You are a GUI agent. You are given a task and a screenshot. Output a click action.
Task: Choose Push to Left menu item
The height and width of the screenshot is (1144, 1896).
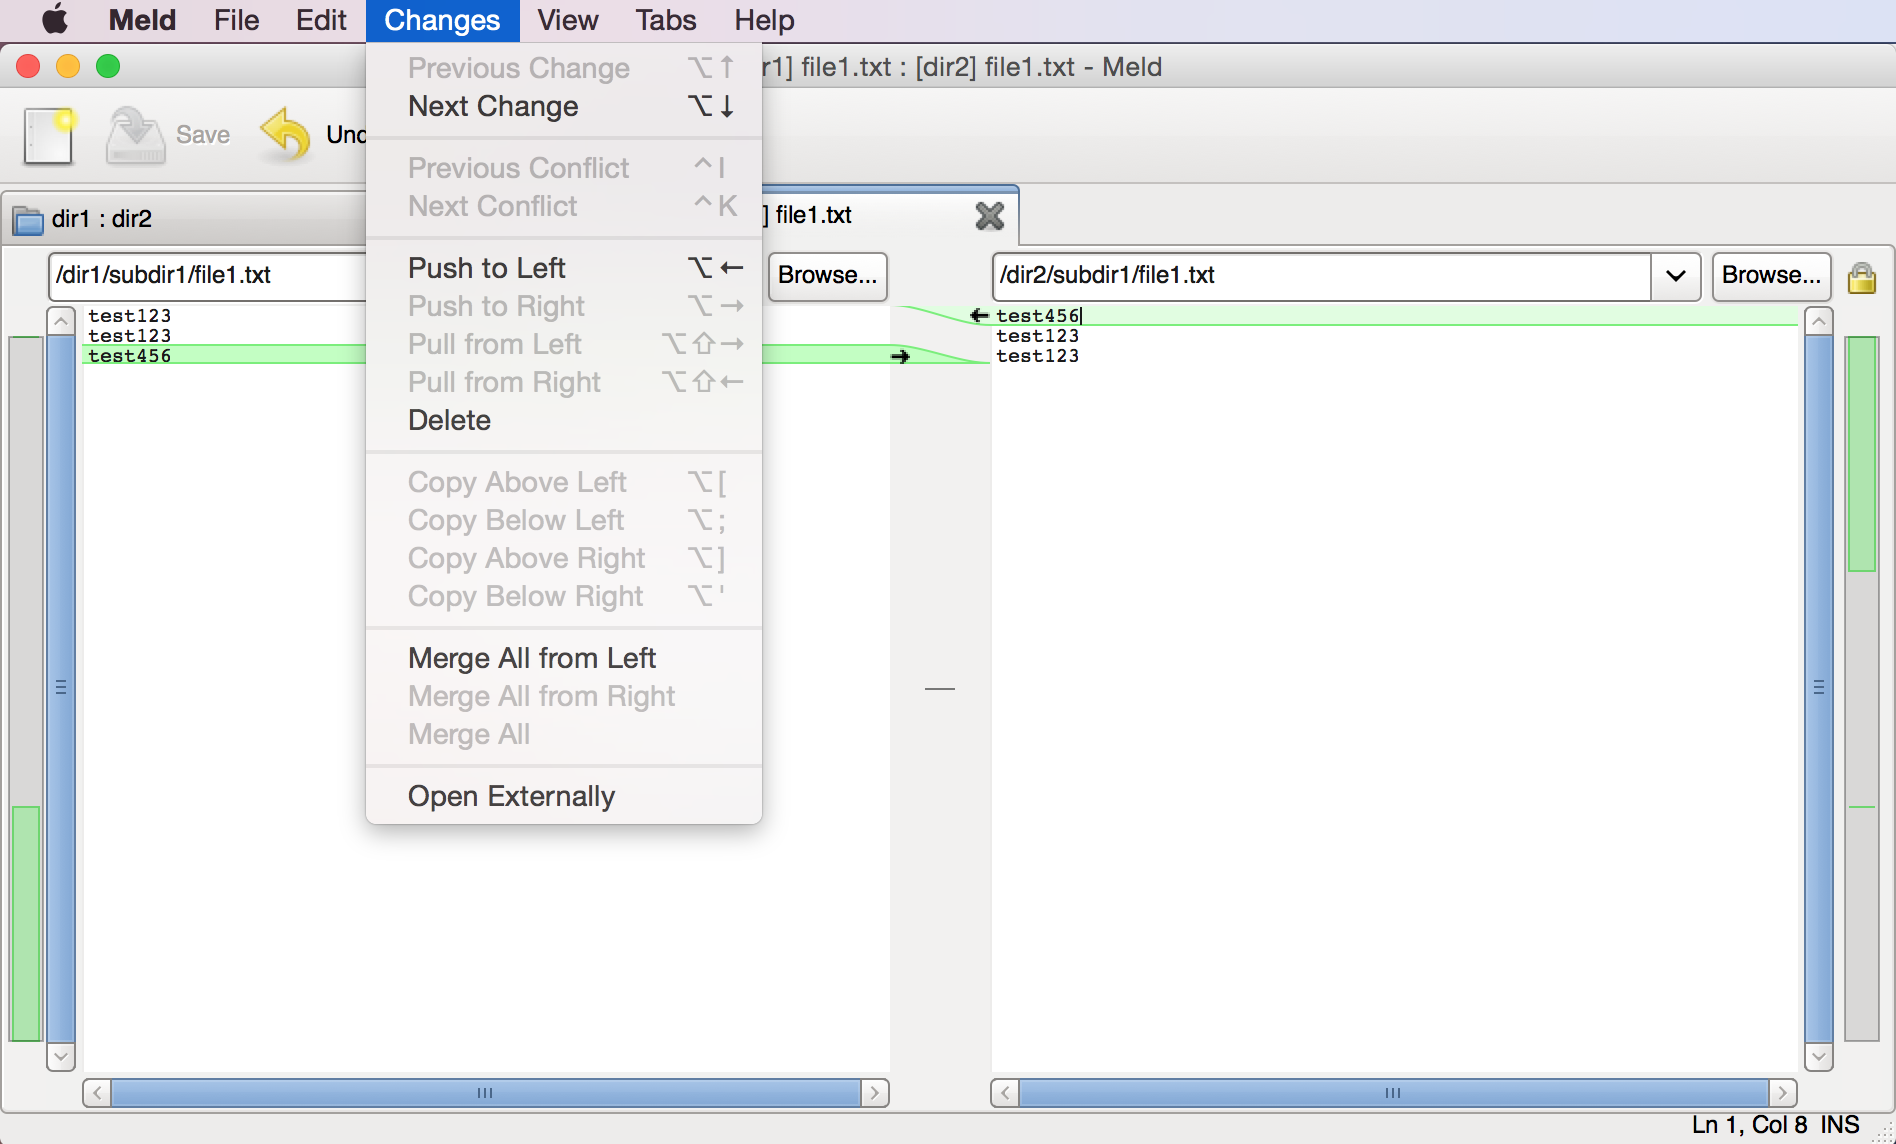pos(564,268)
